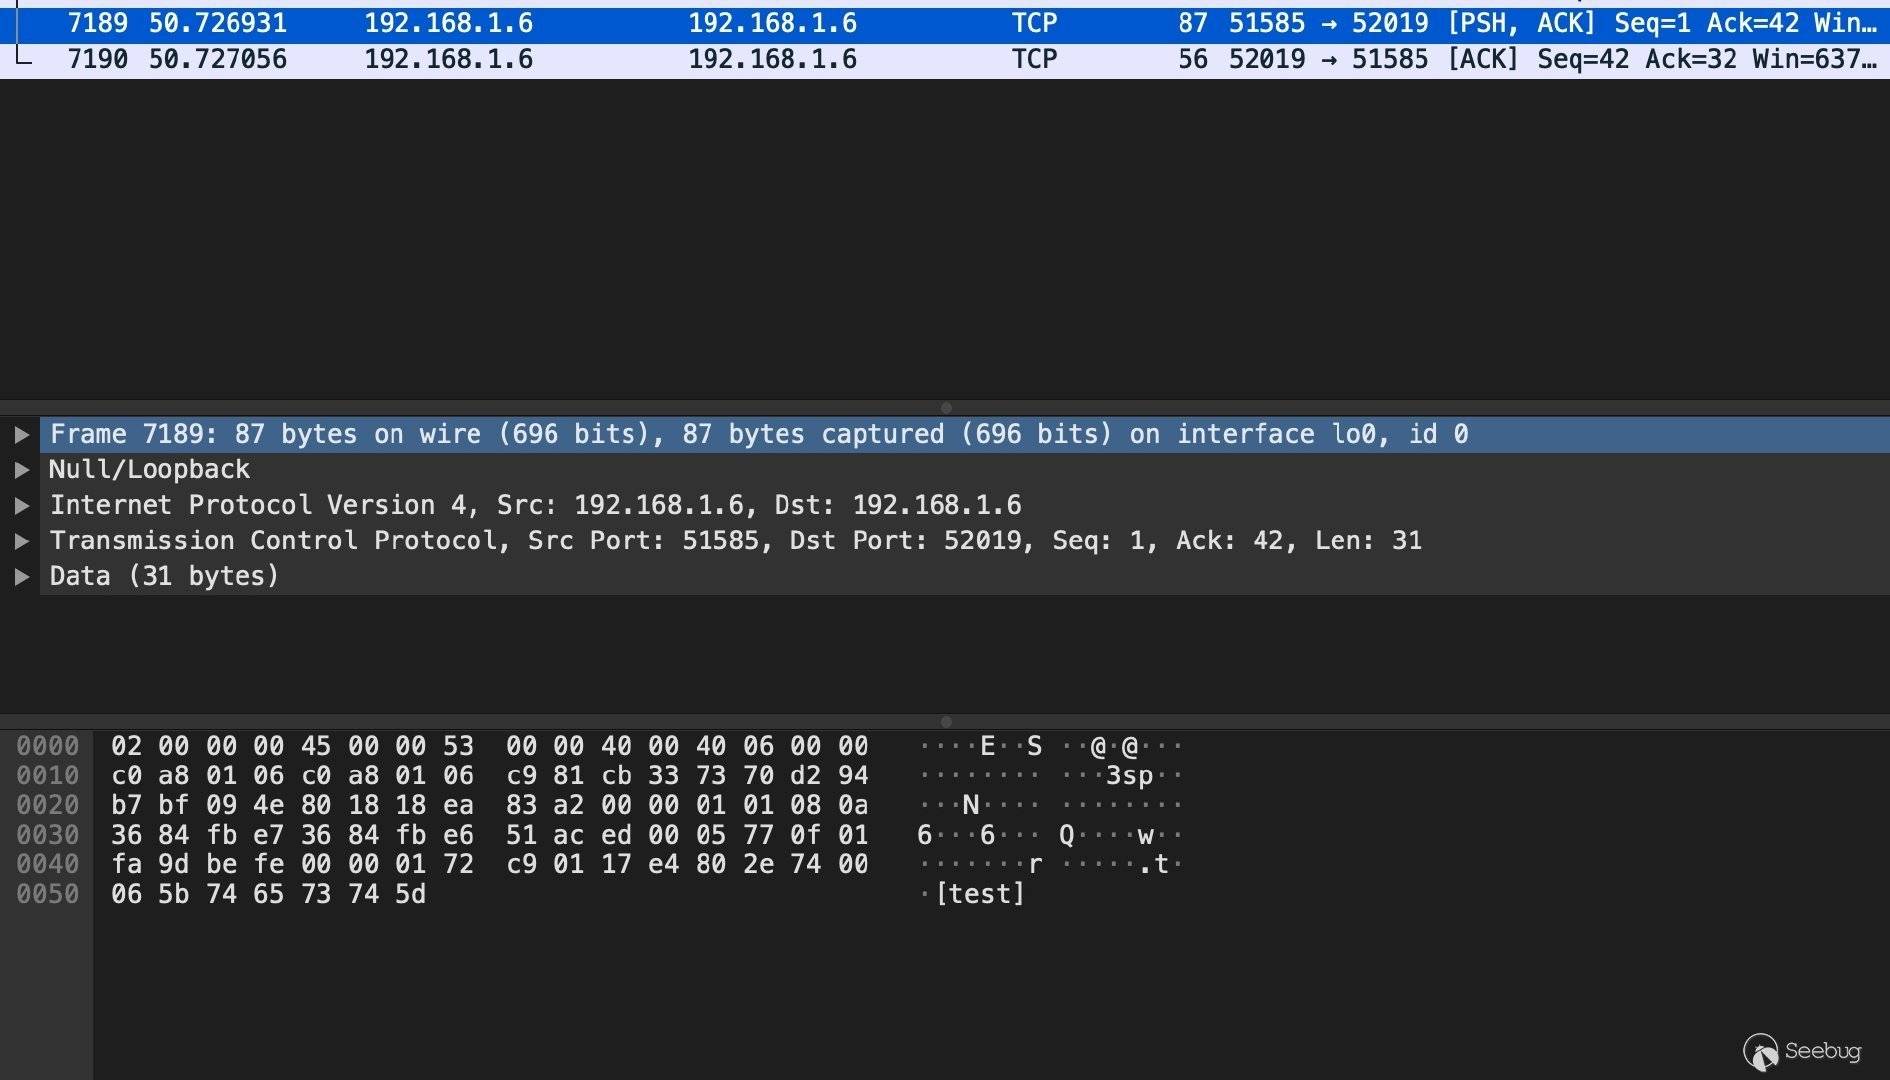Expand Transmission Control Protocol triangle

[21, 541]
